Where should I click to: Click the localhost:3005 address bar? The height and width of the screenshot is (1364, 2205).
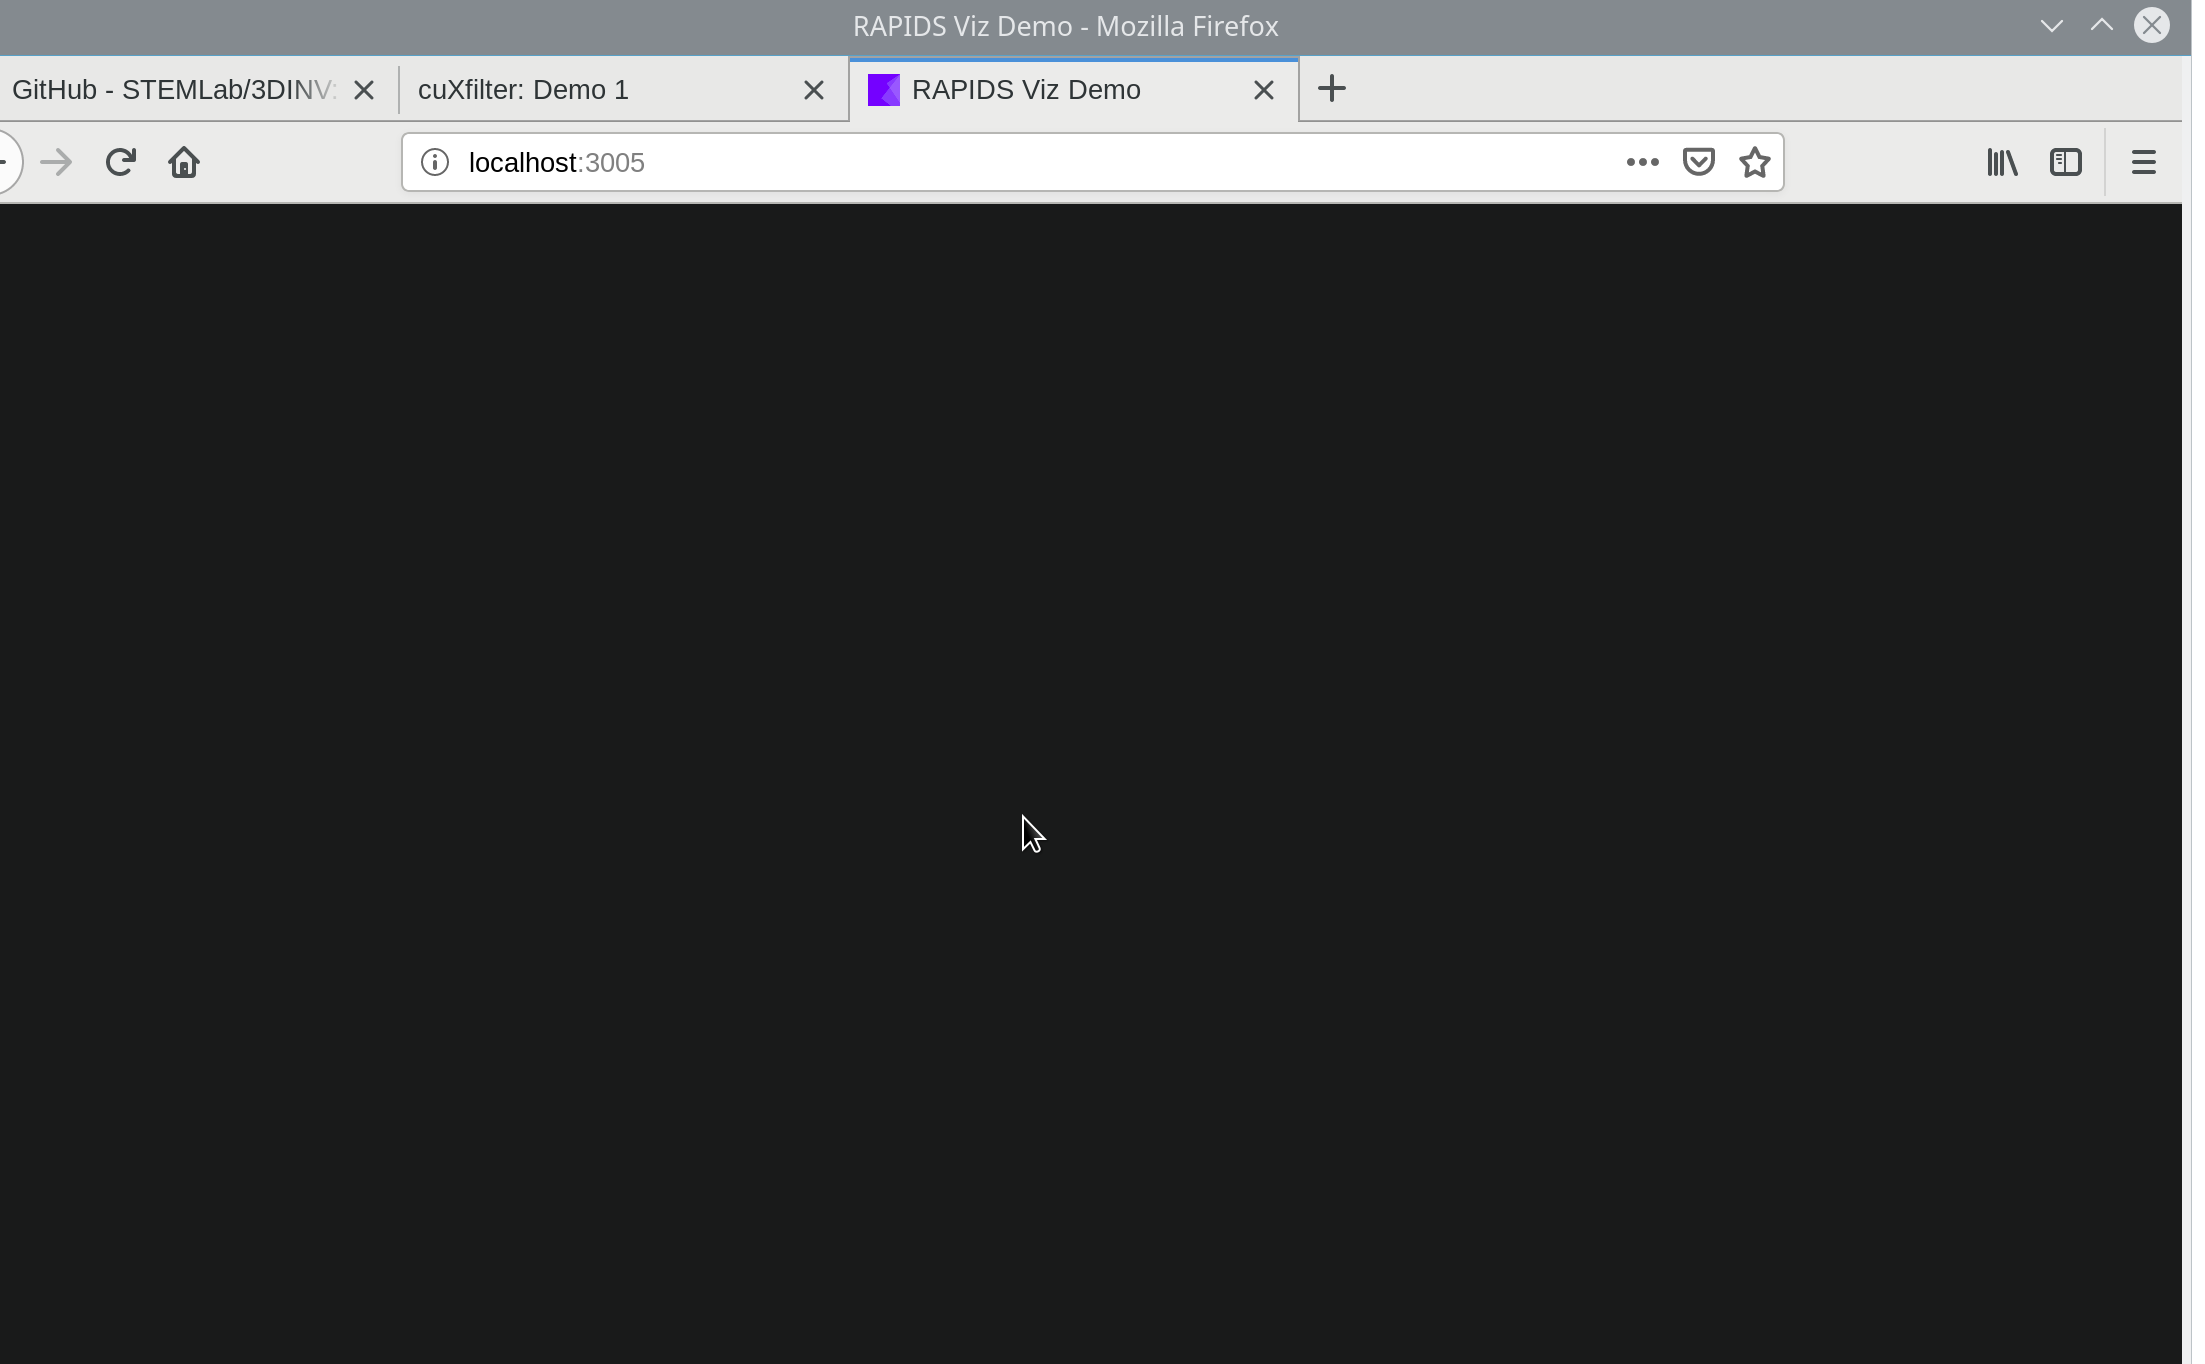coord(1000,162)
